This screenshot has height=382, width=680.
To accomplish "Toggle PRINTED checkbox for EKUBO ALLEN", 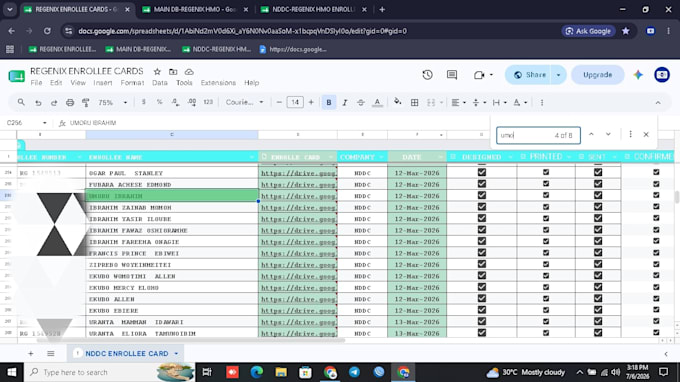I will (x=546, y=298).
